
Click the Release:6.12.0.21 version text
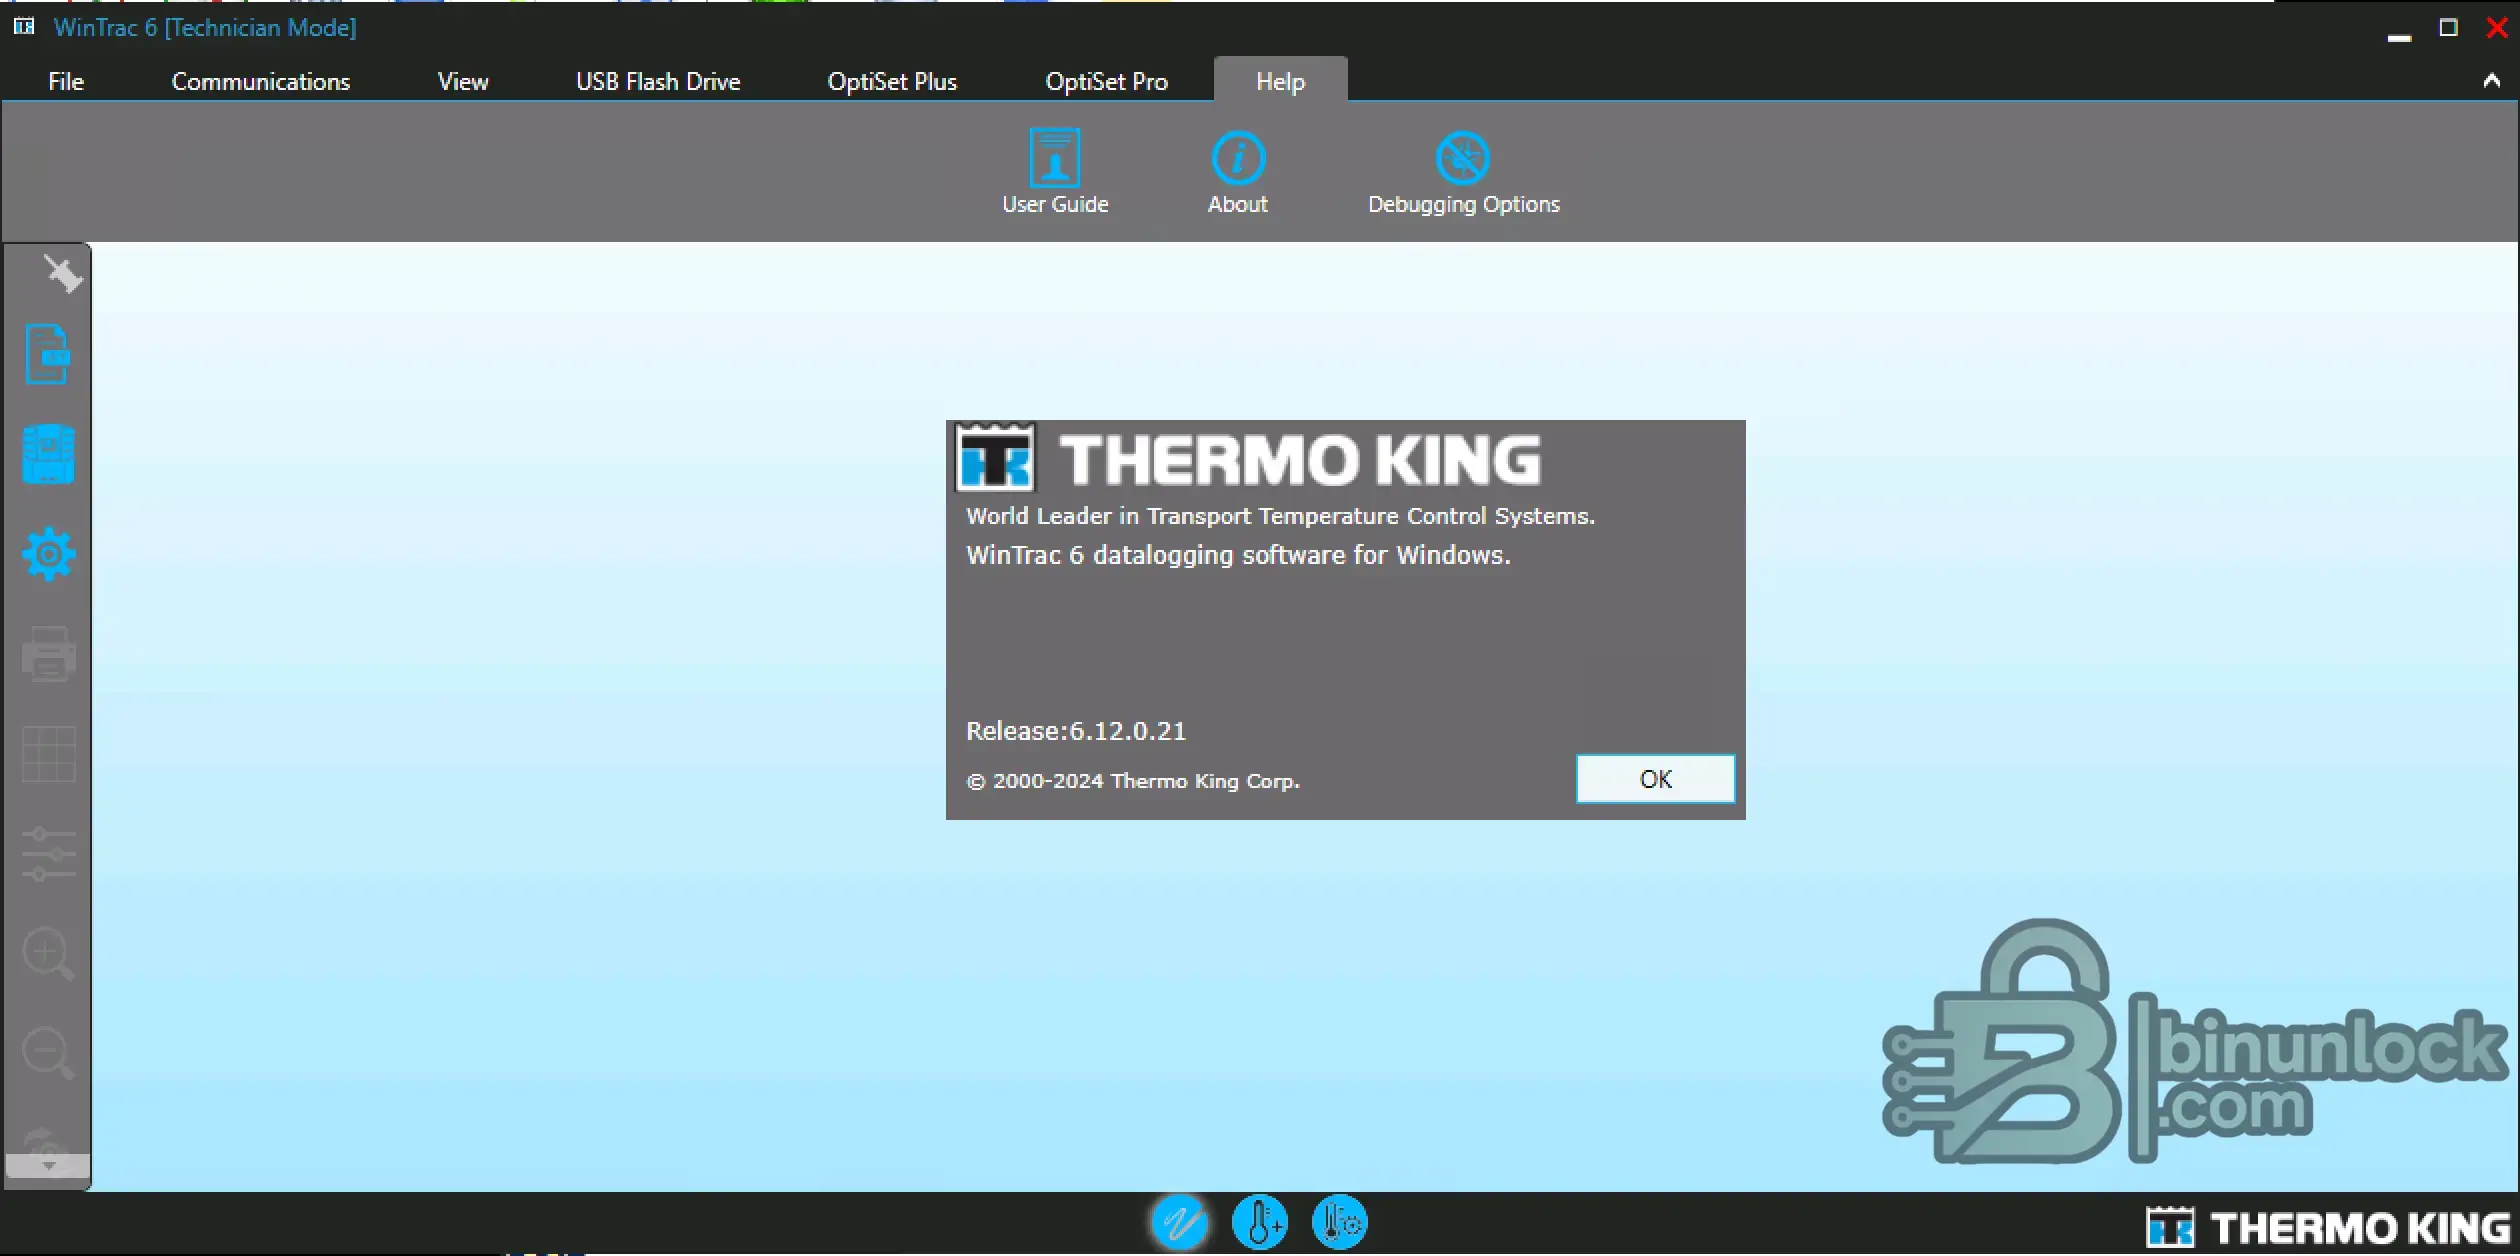coord(1076,731)
